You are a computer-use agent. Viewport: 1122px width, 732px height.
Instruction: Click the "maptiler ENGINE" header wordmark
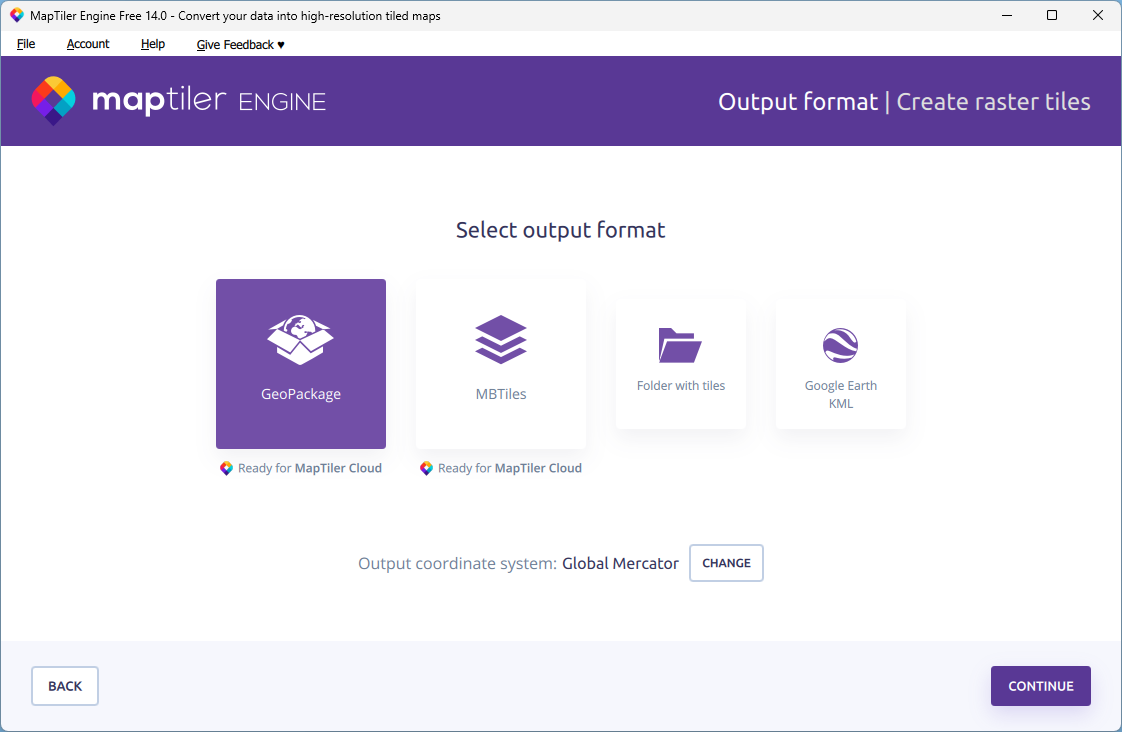[209, 101]
